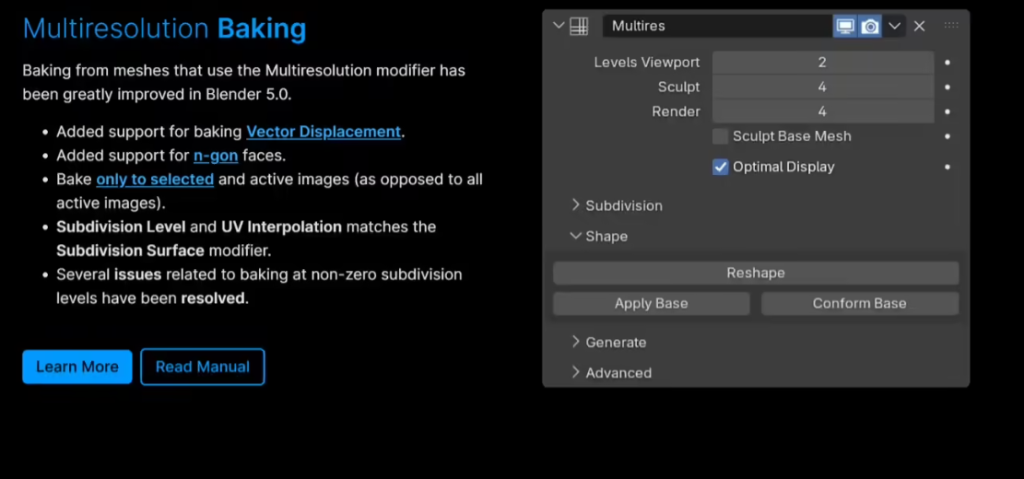1024x479 pixels.
Task: Click the bold text 'Subdivision Level'
Action: [121, 227]
